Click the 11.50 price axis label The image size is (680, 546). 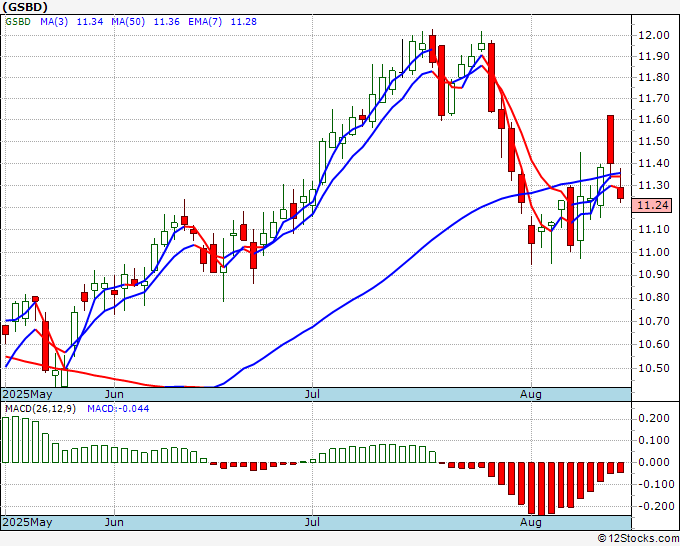(654, 141)
